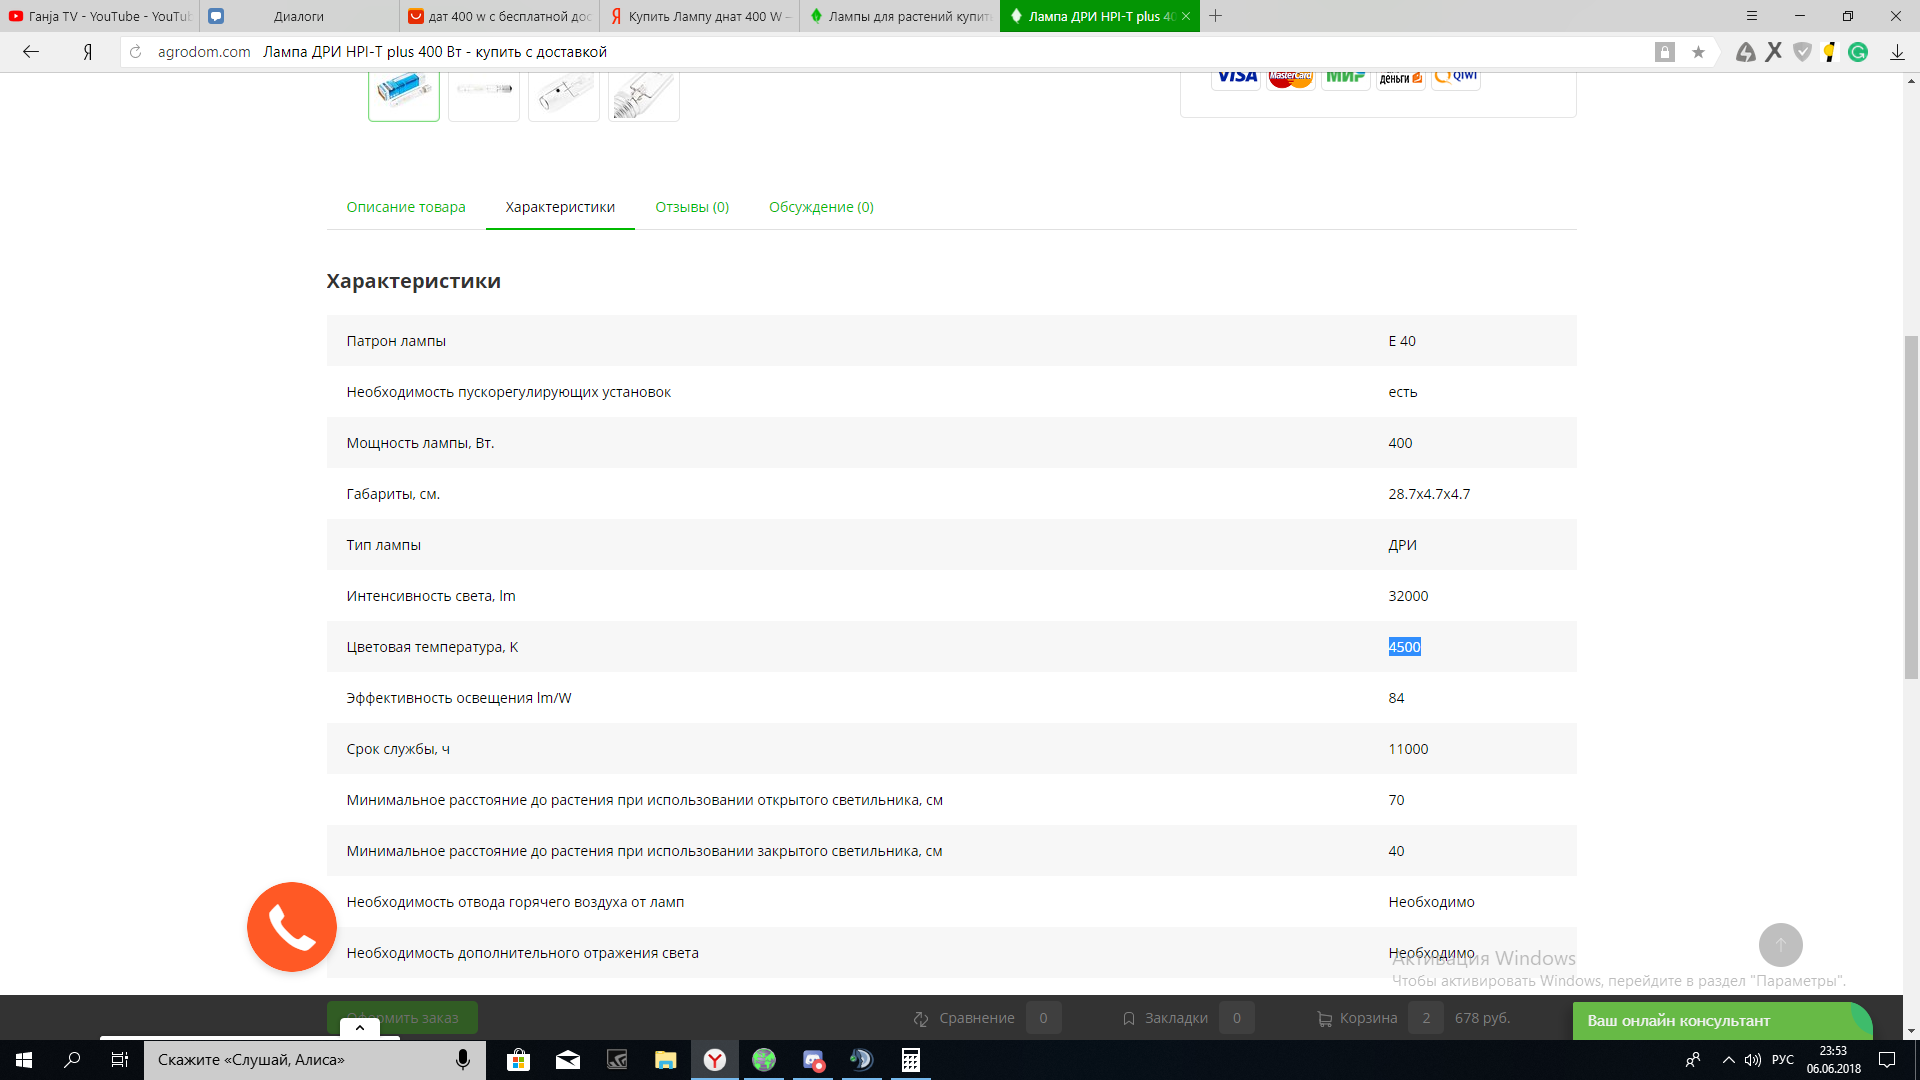The width and height of the screenshot is (1920, 1080).
Task: Select the first blue lamp thumbnail
Action: (x=404, y=93)
